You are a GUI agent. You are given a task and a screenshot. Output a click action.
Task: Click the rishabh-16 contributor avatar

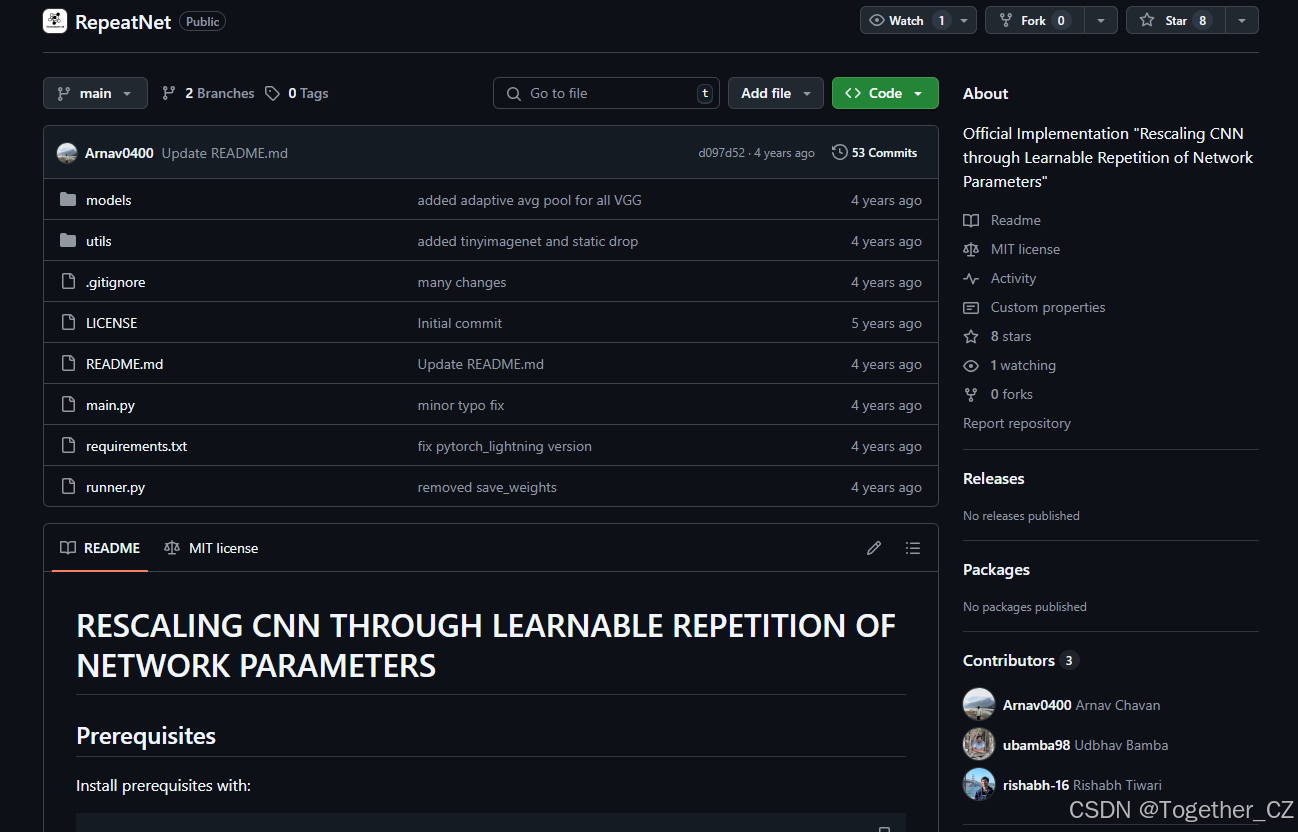tap(979, 784)
